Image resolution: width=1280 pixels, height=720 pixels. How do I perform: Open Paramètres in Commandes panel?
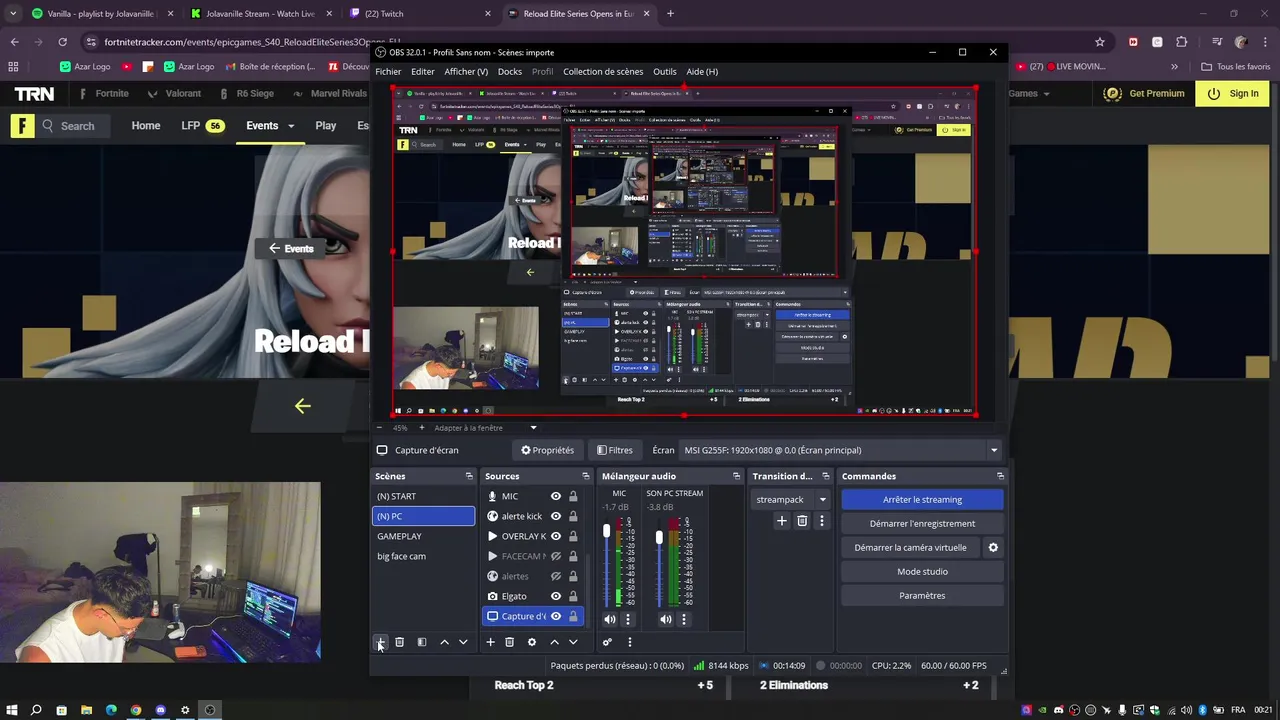coord(922,596)
